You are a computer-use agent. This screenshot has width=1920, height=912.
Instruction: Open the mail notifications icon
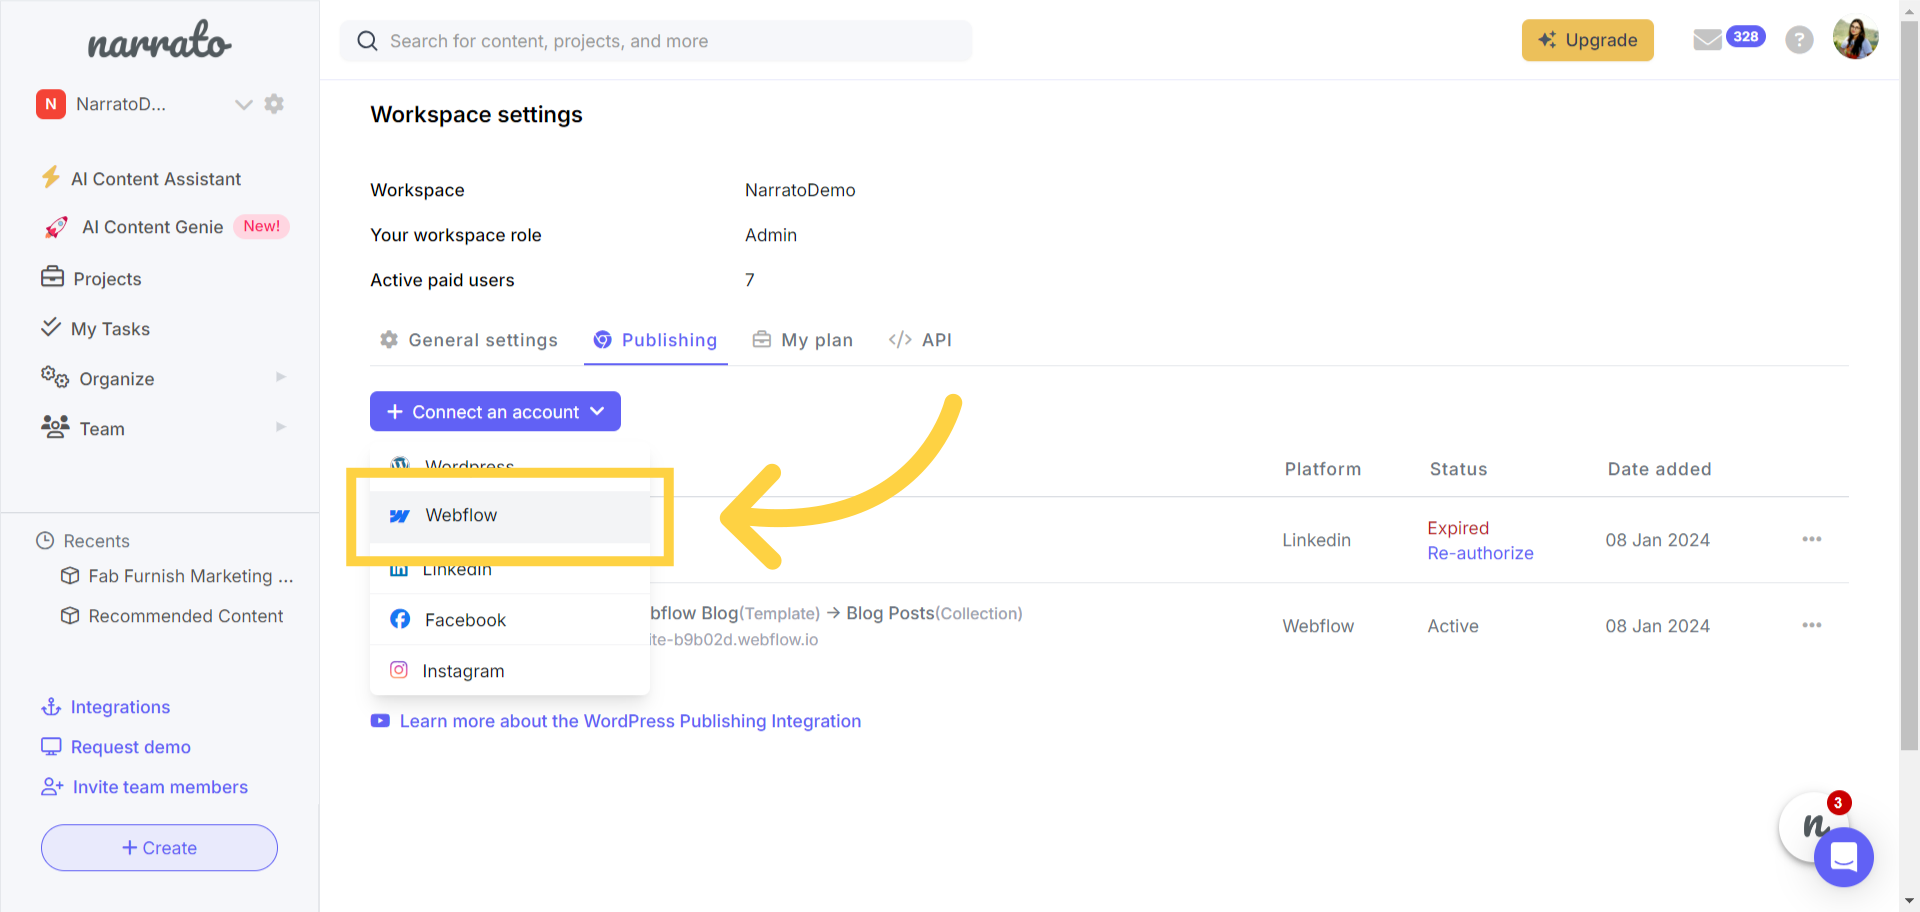tap(1707, 40)
